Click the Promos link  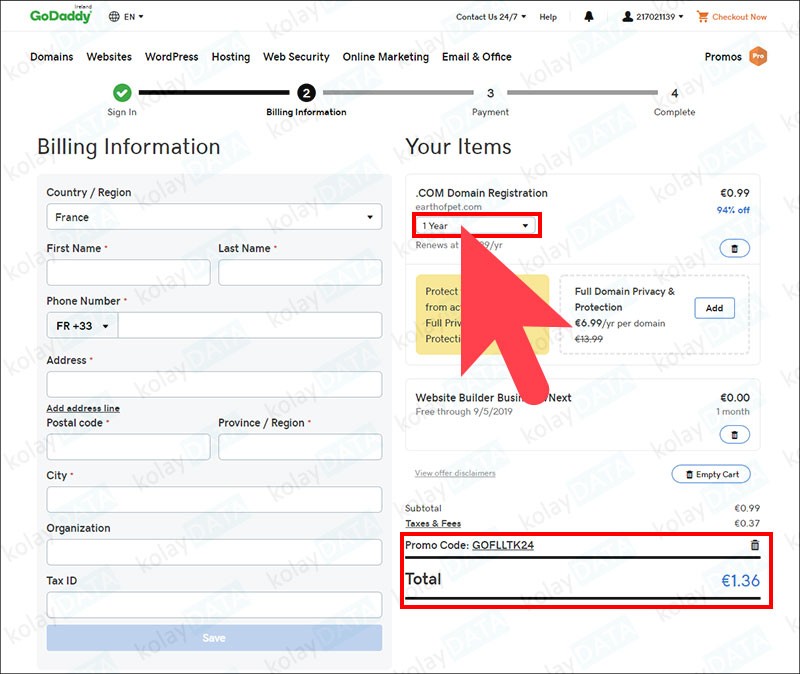(723, 57)
